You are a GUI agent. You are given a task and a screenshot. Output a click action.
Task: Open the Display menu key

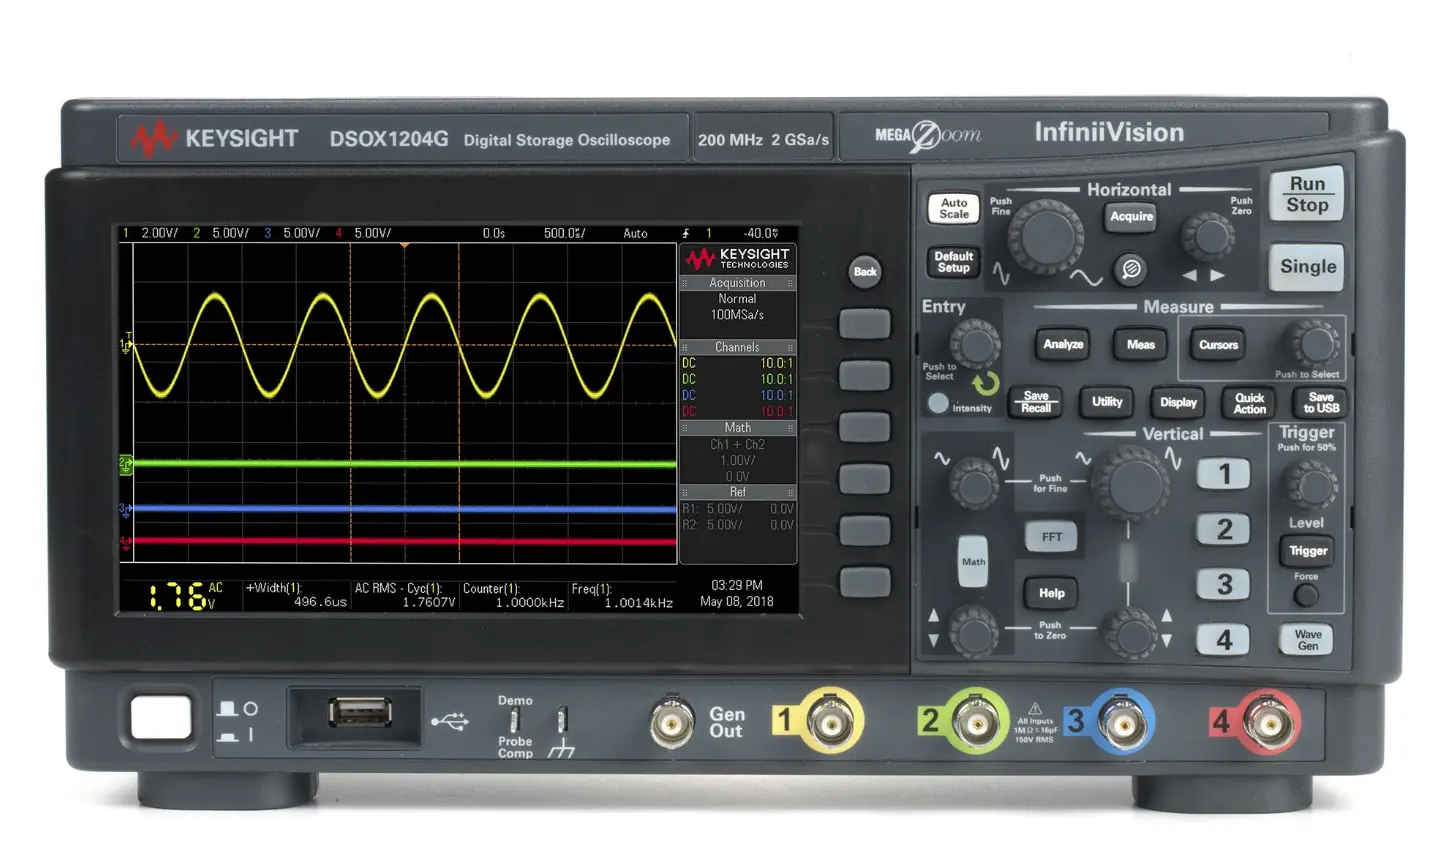pos(1178,402)
